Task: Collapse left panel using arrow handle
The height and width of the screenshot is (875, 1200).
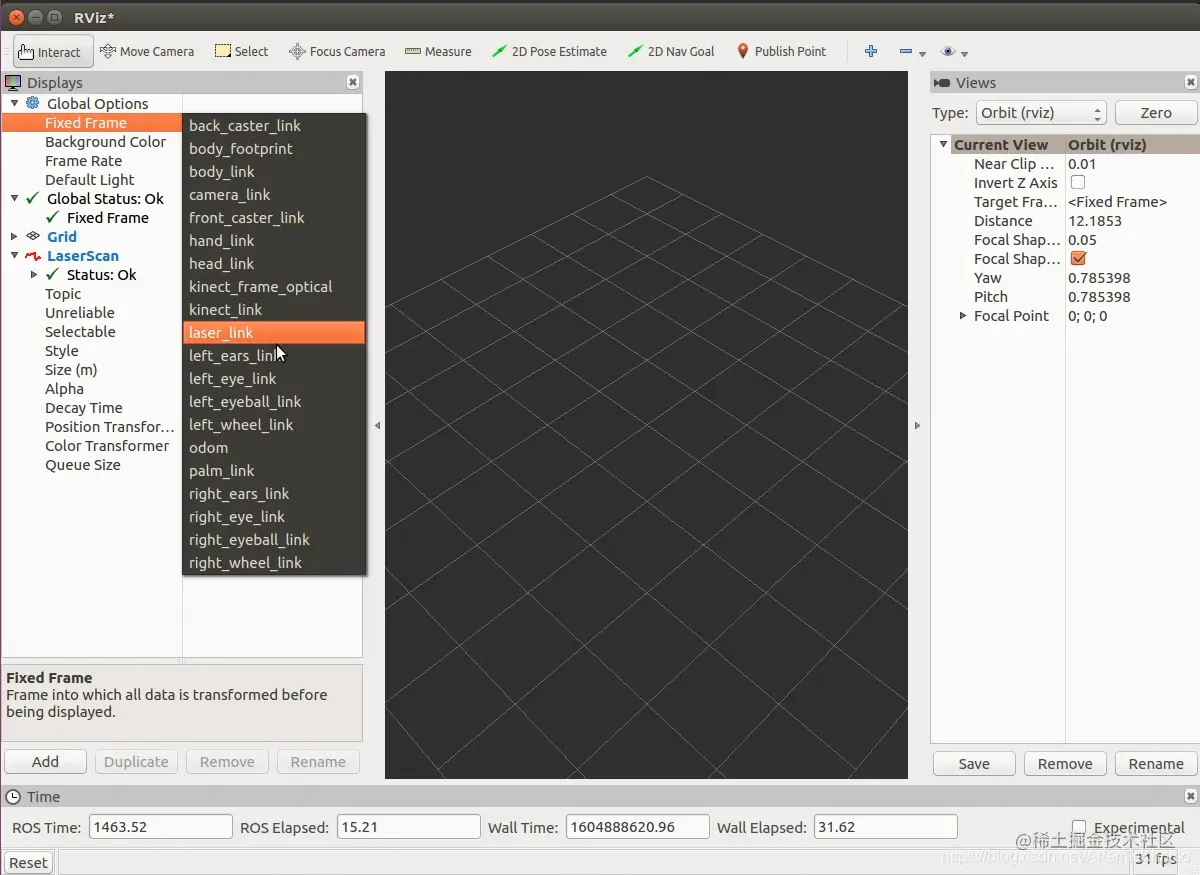Action: [377, 426]
